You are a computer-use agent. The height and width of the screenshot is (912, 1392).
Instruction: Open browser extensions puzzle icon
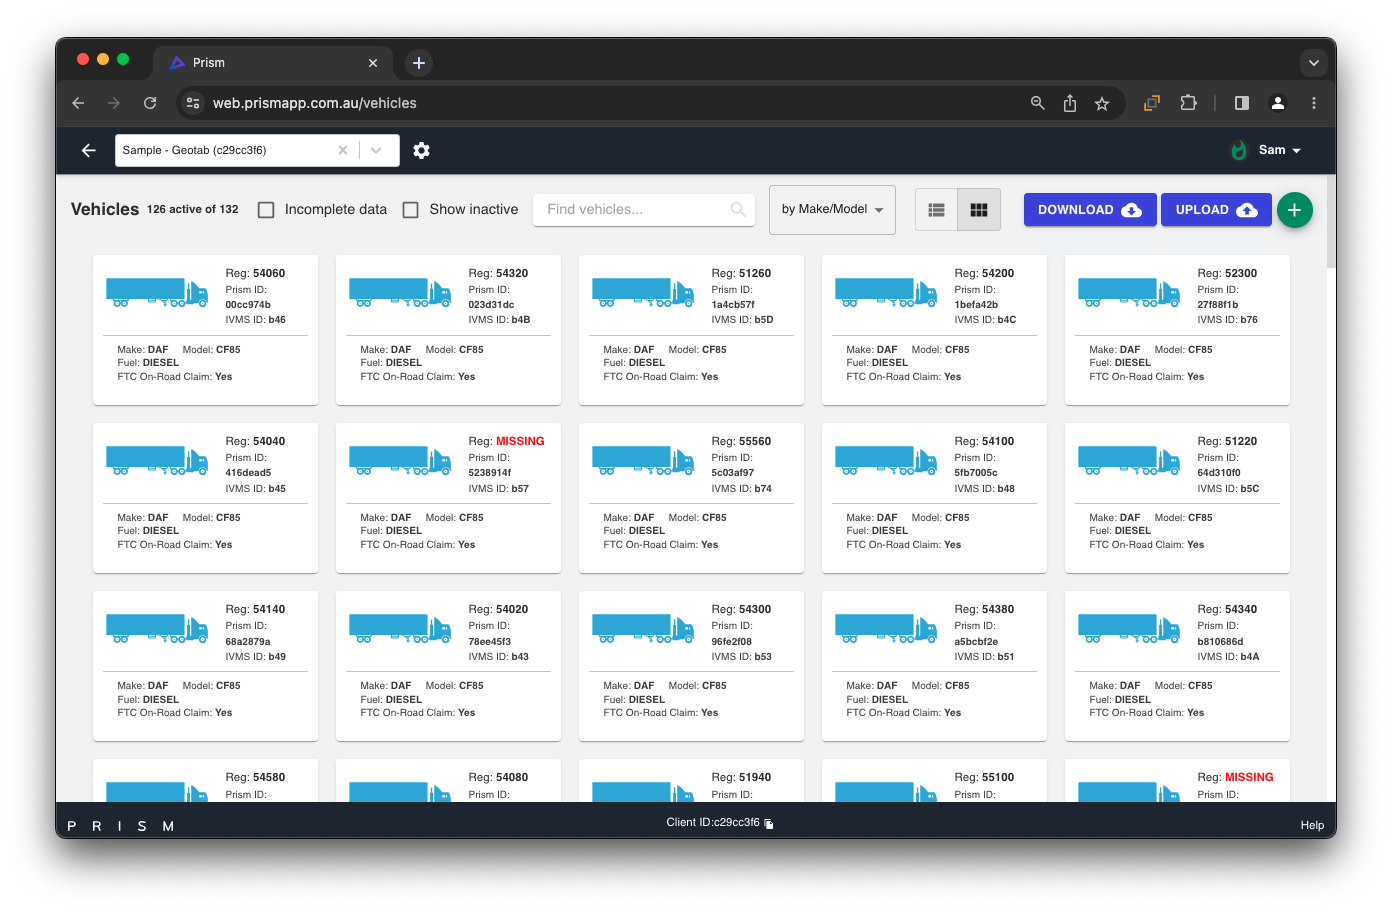(1188, 103)
